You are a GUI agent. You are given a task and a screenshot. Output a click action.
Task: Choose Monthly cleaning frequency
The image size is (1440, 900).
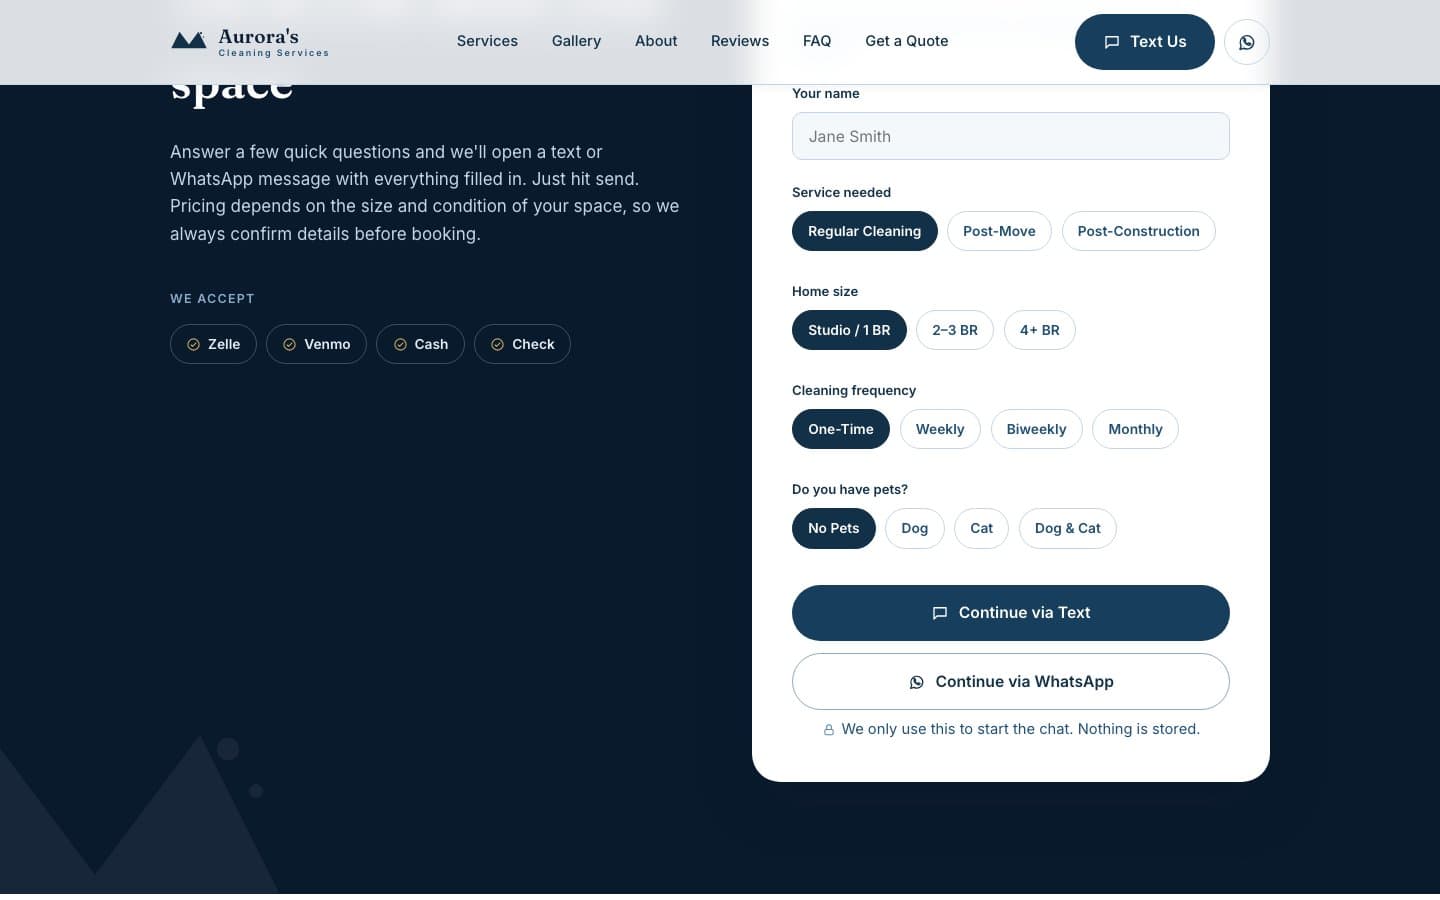pos(1135,429)
